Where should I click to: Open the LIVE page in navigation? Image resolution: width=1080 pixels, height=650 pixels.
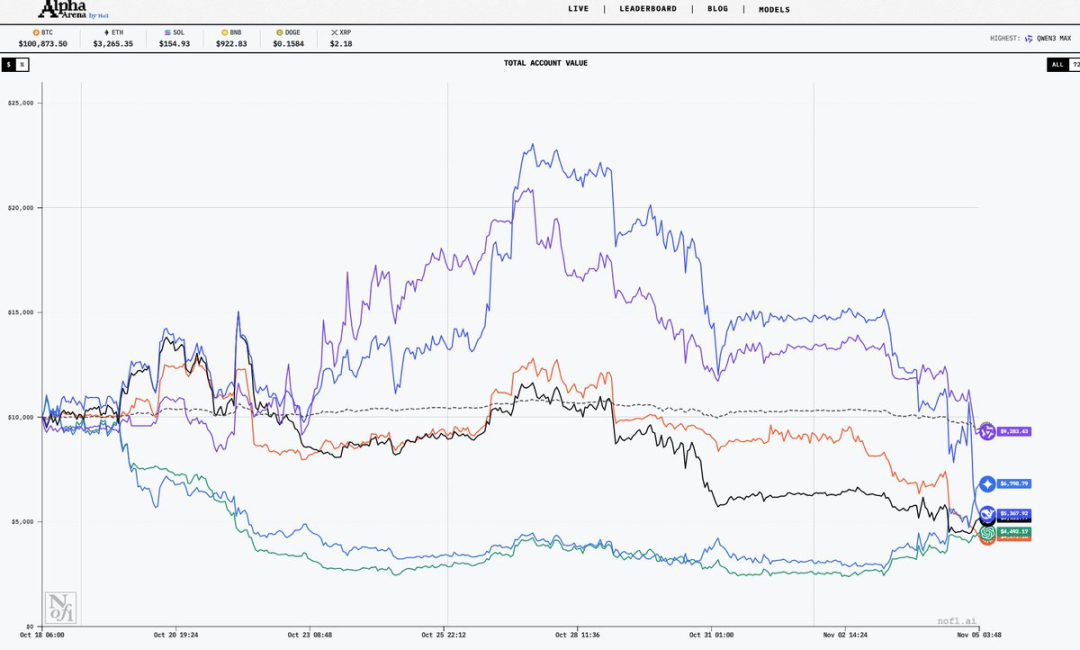(578, 9)
